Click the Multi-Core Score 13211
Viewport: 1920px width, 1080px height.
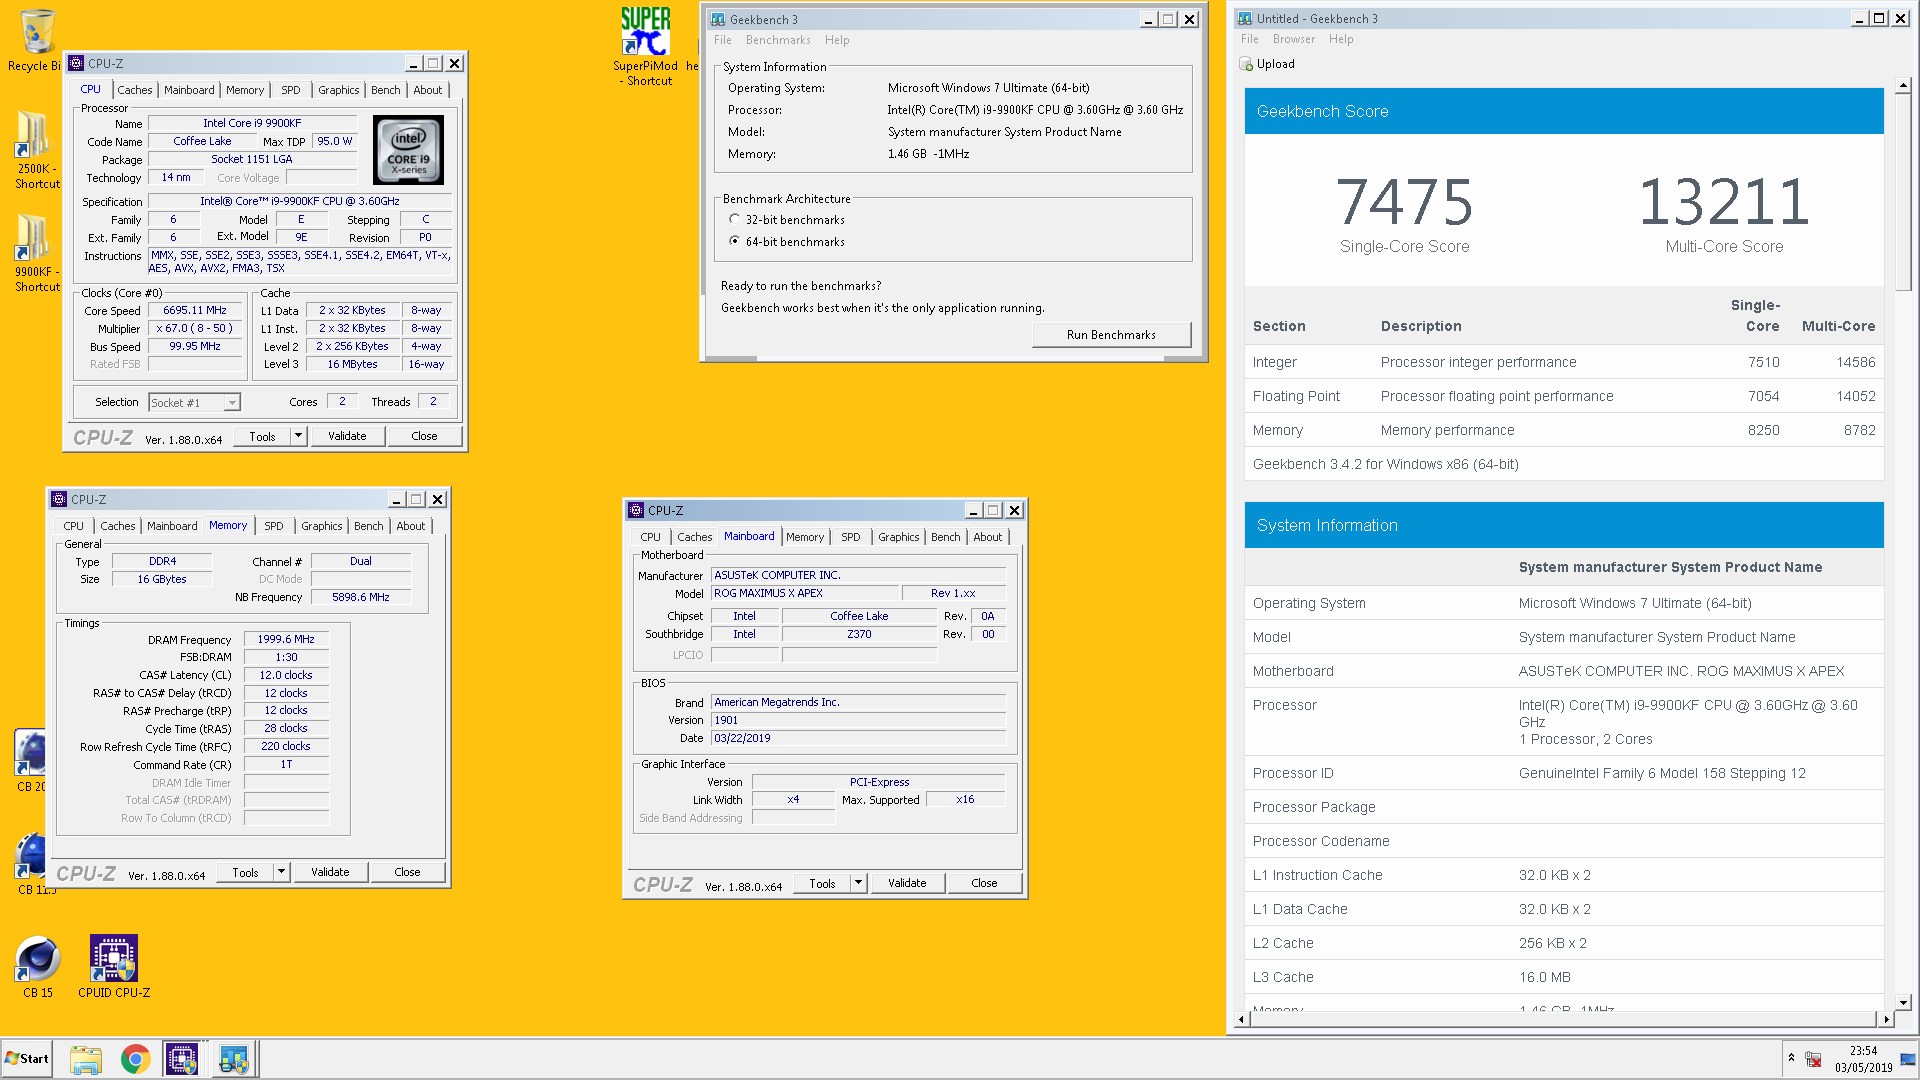point(1724,202)
